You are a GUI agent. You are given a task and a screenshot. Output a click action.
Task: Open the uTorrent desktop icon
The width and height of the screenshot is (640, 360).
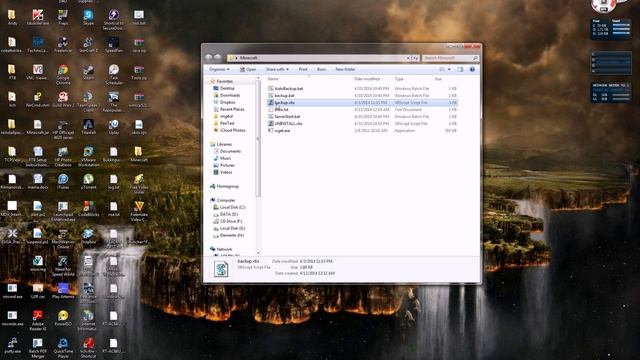[x=89, y=182]
